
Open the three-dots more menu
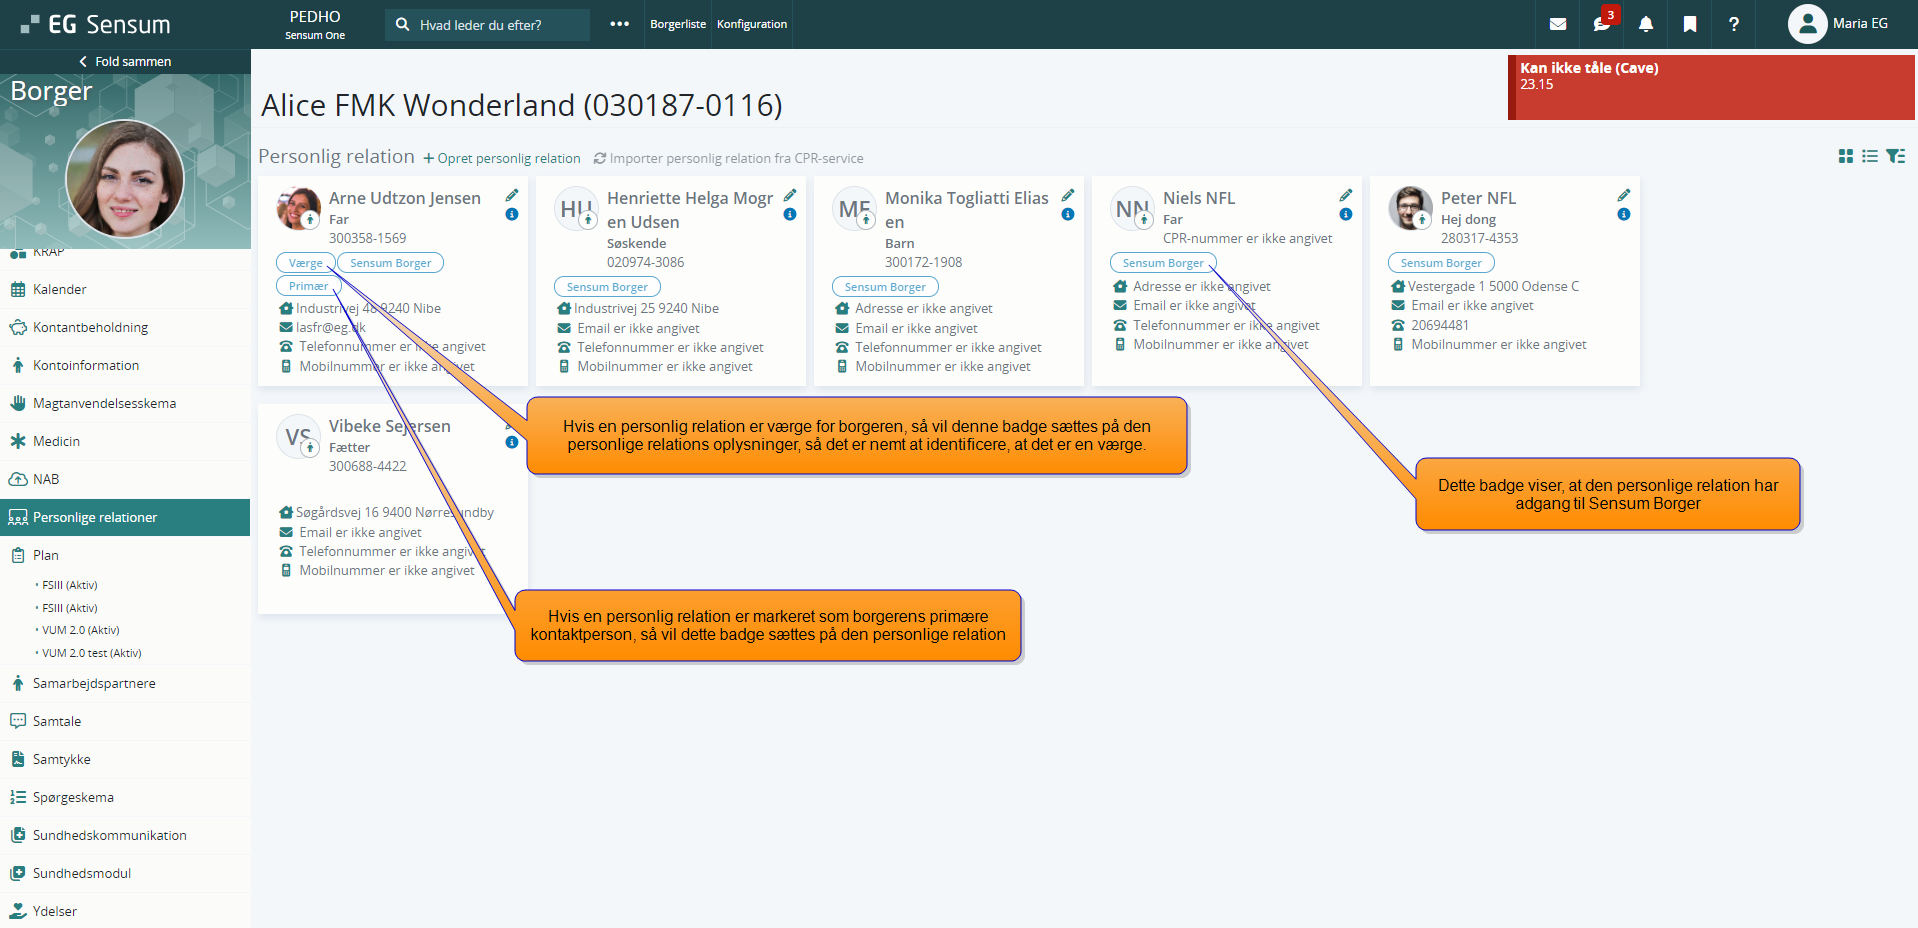click(620, 24)
